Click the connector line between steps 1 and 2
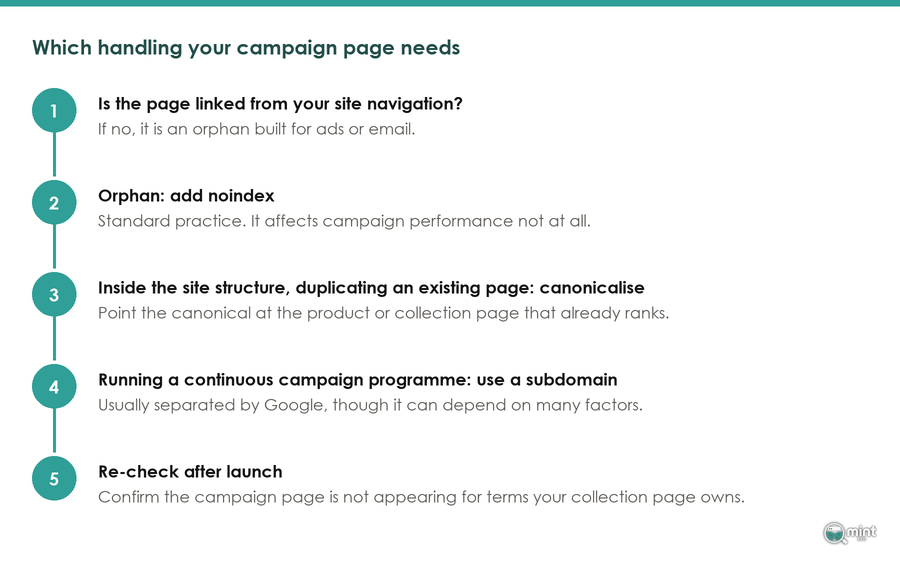The width and height of the screenshot is (900, 568). coord(54,156)
